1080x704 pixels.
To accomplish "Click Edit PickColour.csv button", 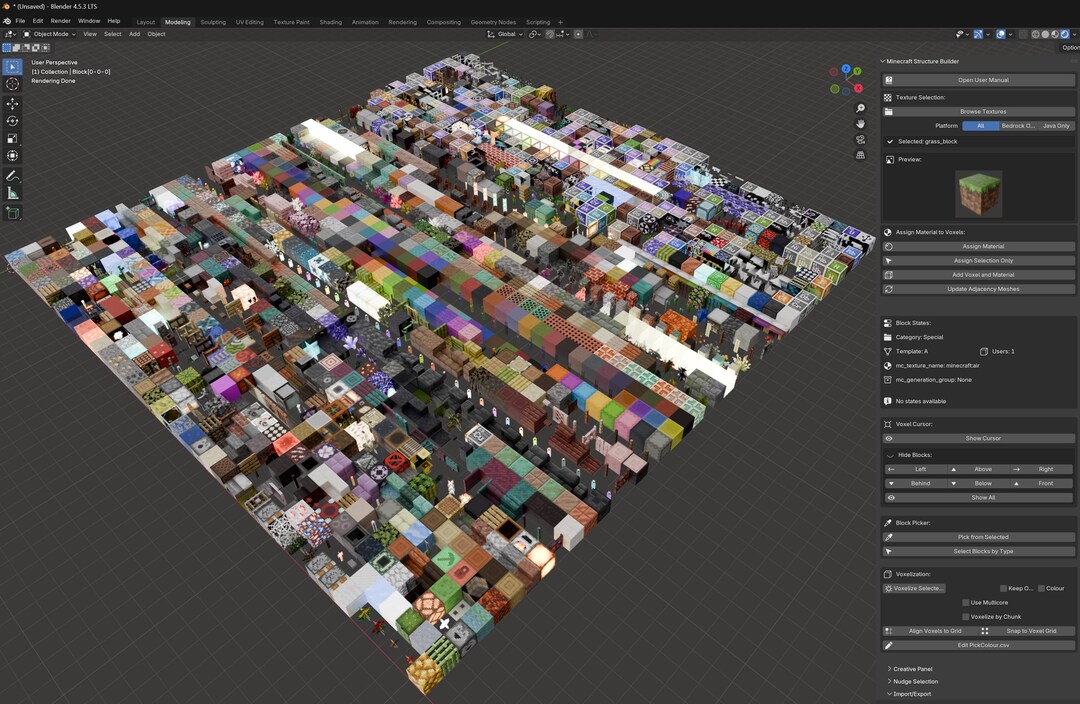I will 978,645.
